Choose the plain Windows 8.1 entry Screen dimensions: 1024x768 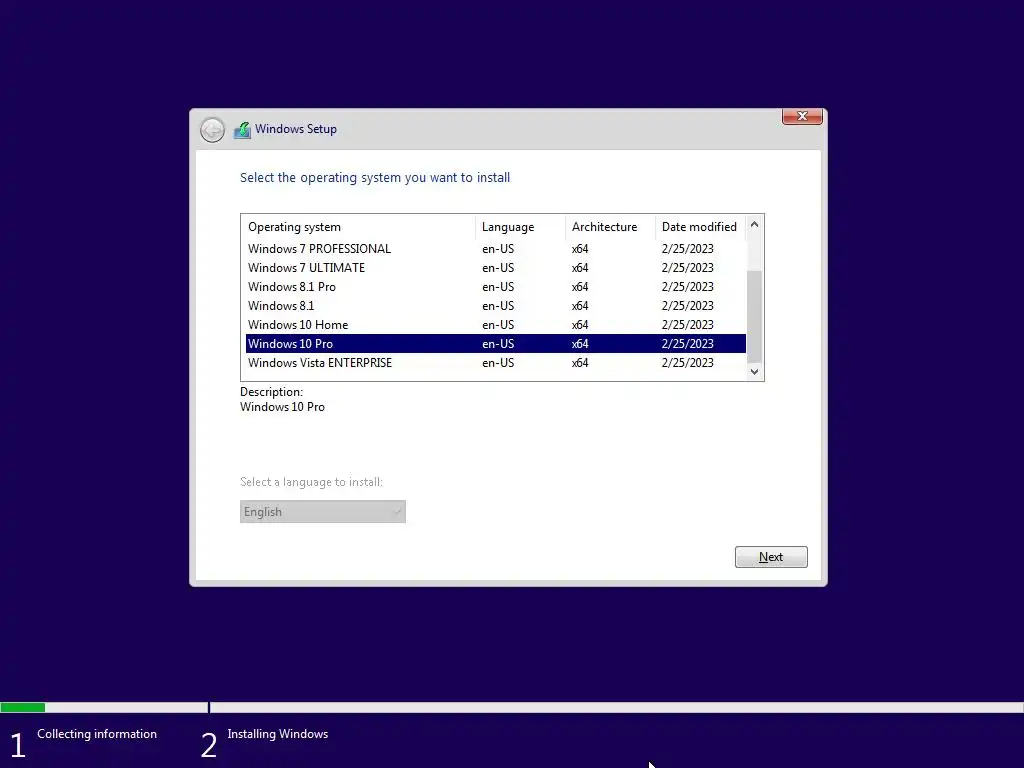(x=496, y=306)
